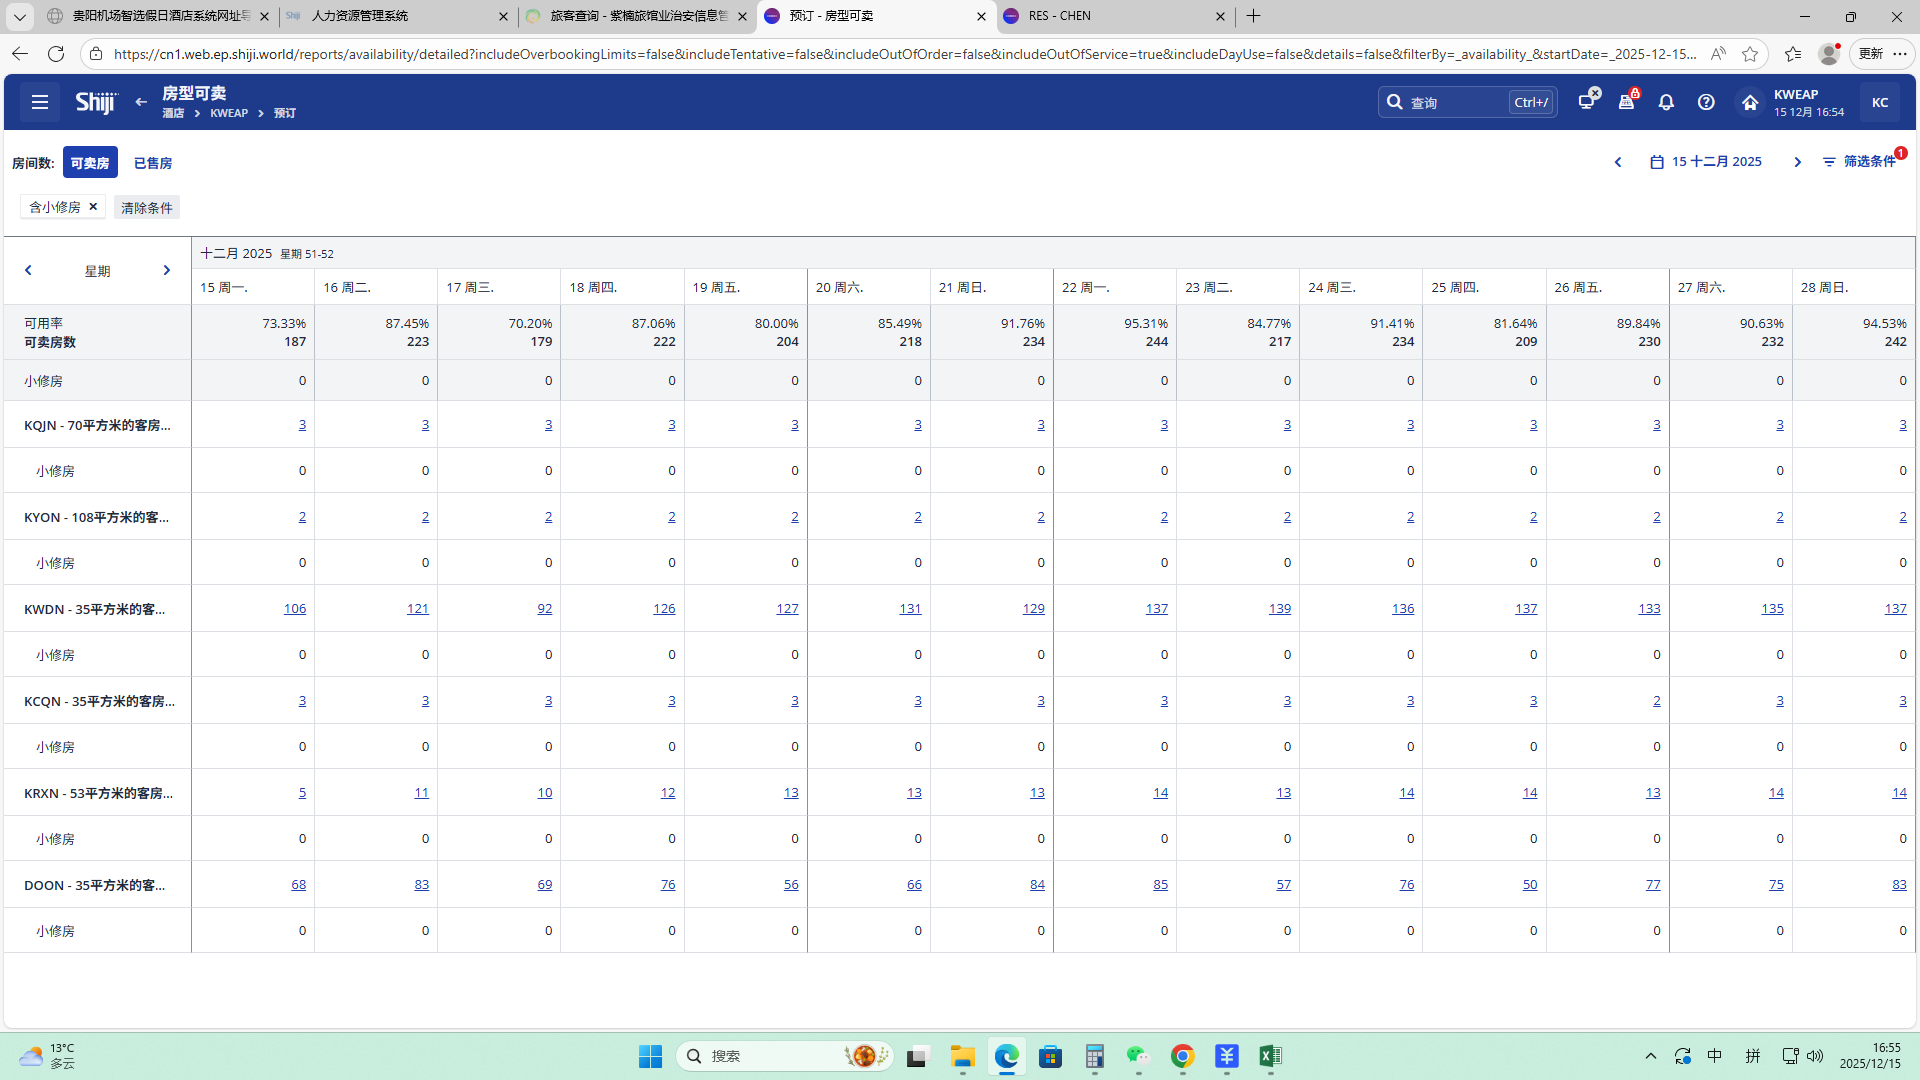1920x1080 pixels.
Task: Open the hamburger main menu
Action: pyautogui.click(x=40, y=102)
